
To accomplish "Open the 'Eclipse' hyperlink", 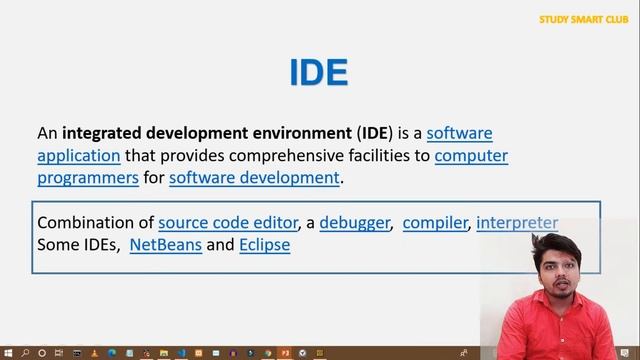I will click(264, 245).
